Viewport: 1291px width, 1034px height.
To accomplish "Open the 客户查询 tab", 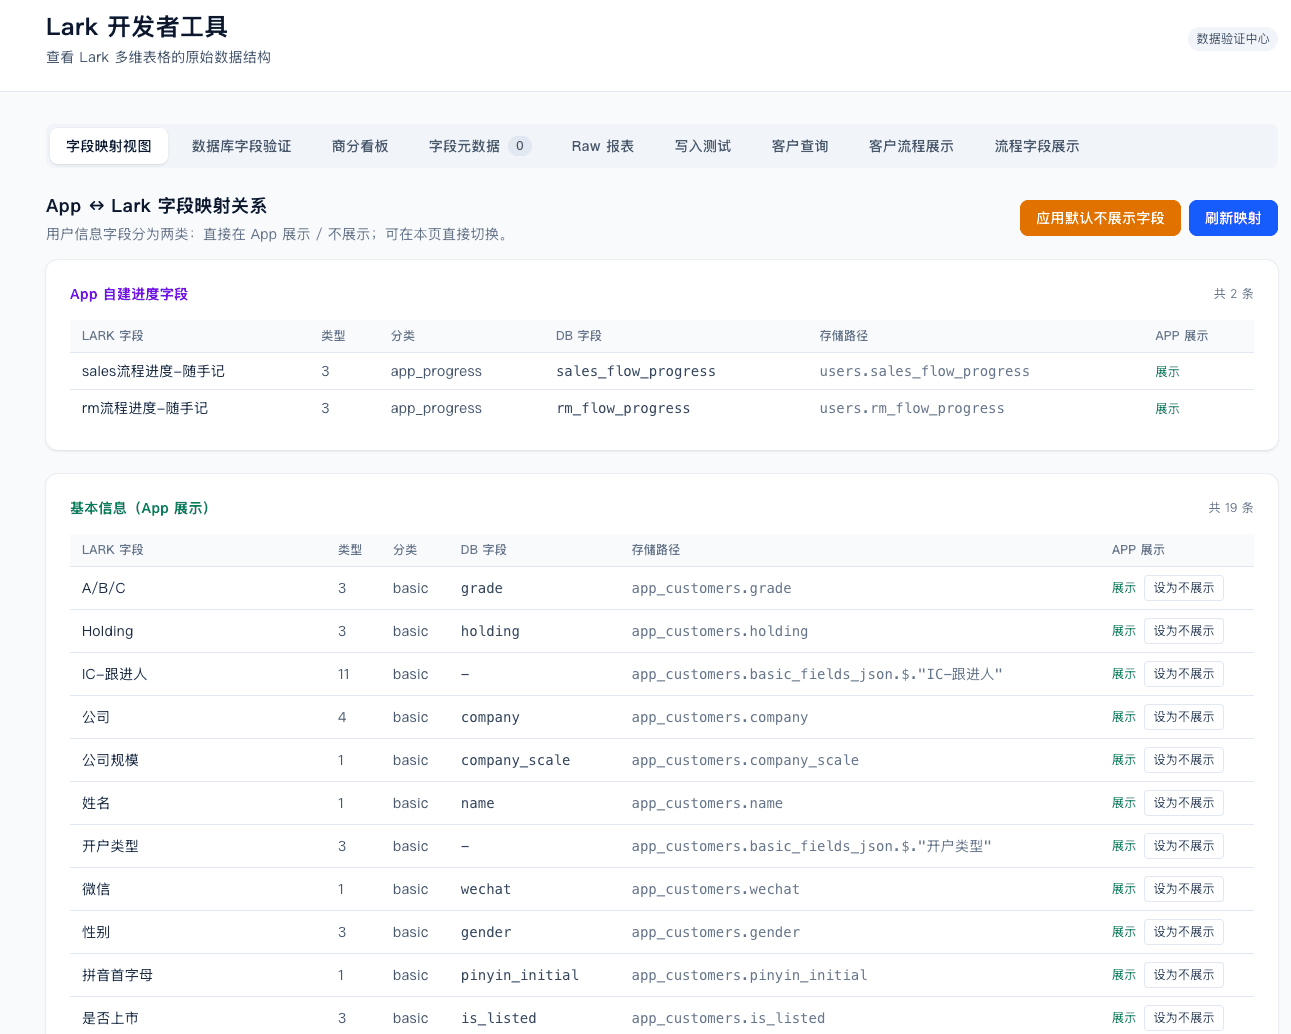I will [800, 146].
